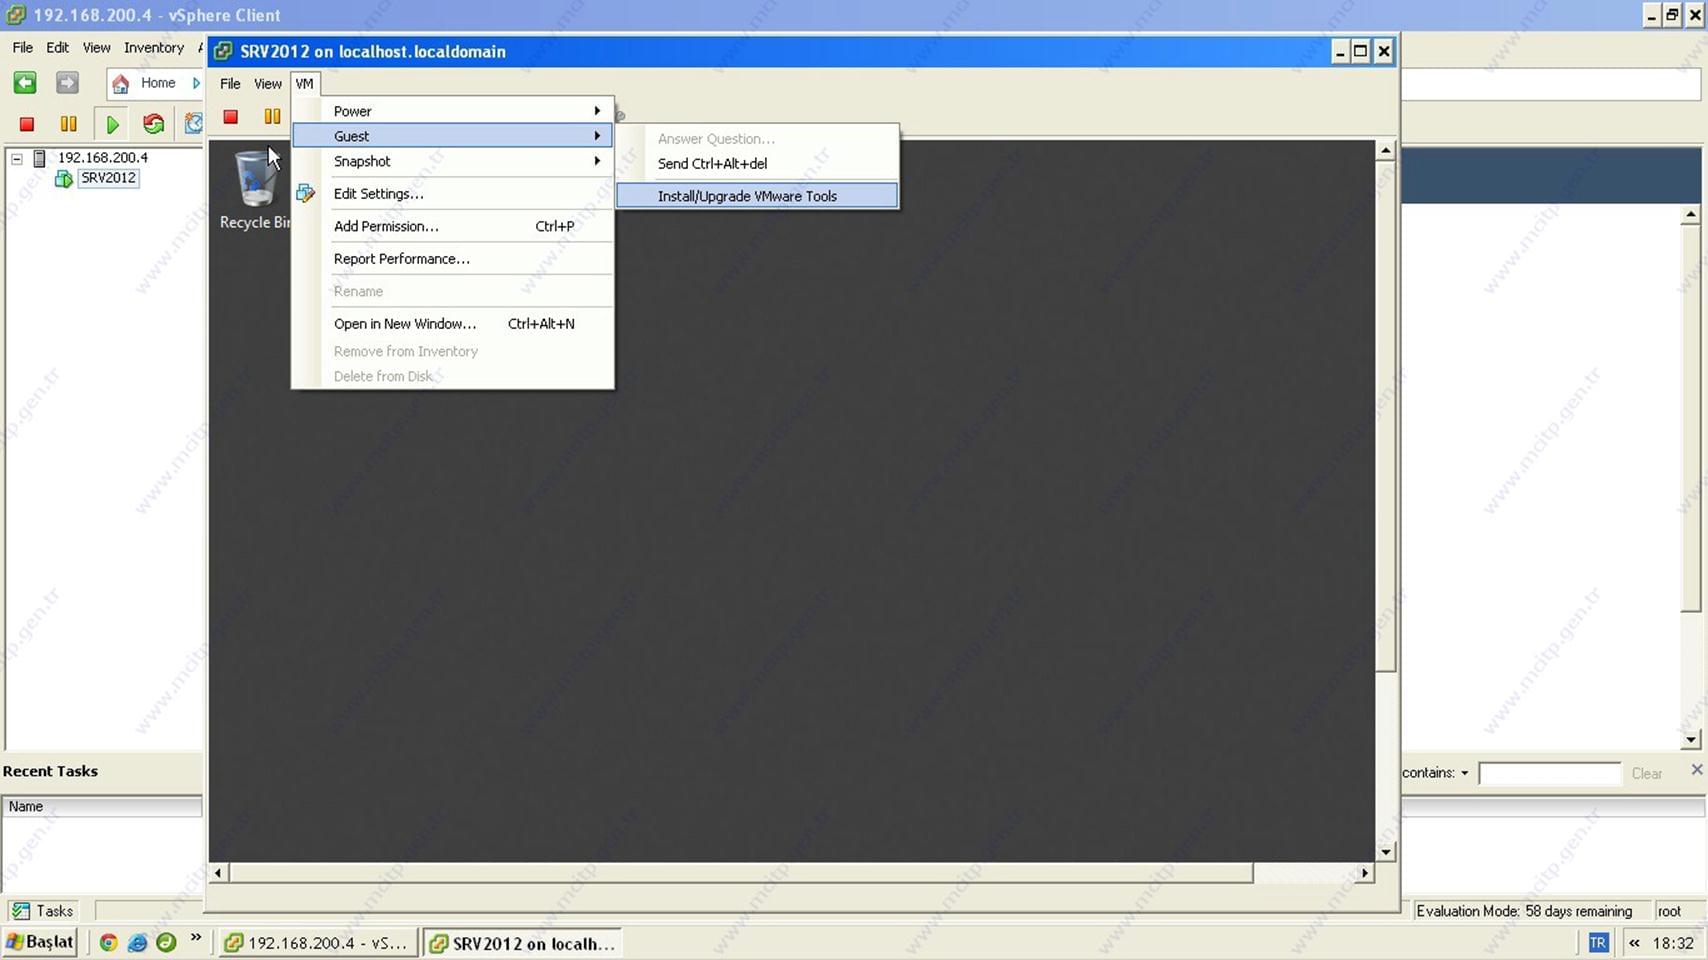1708x960 pixels.
Task: Expand the quick launch overflow chevron
Action: (196, 938)
